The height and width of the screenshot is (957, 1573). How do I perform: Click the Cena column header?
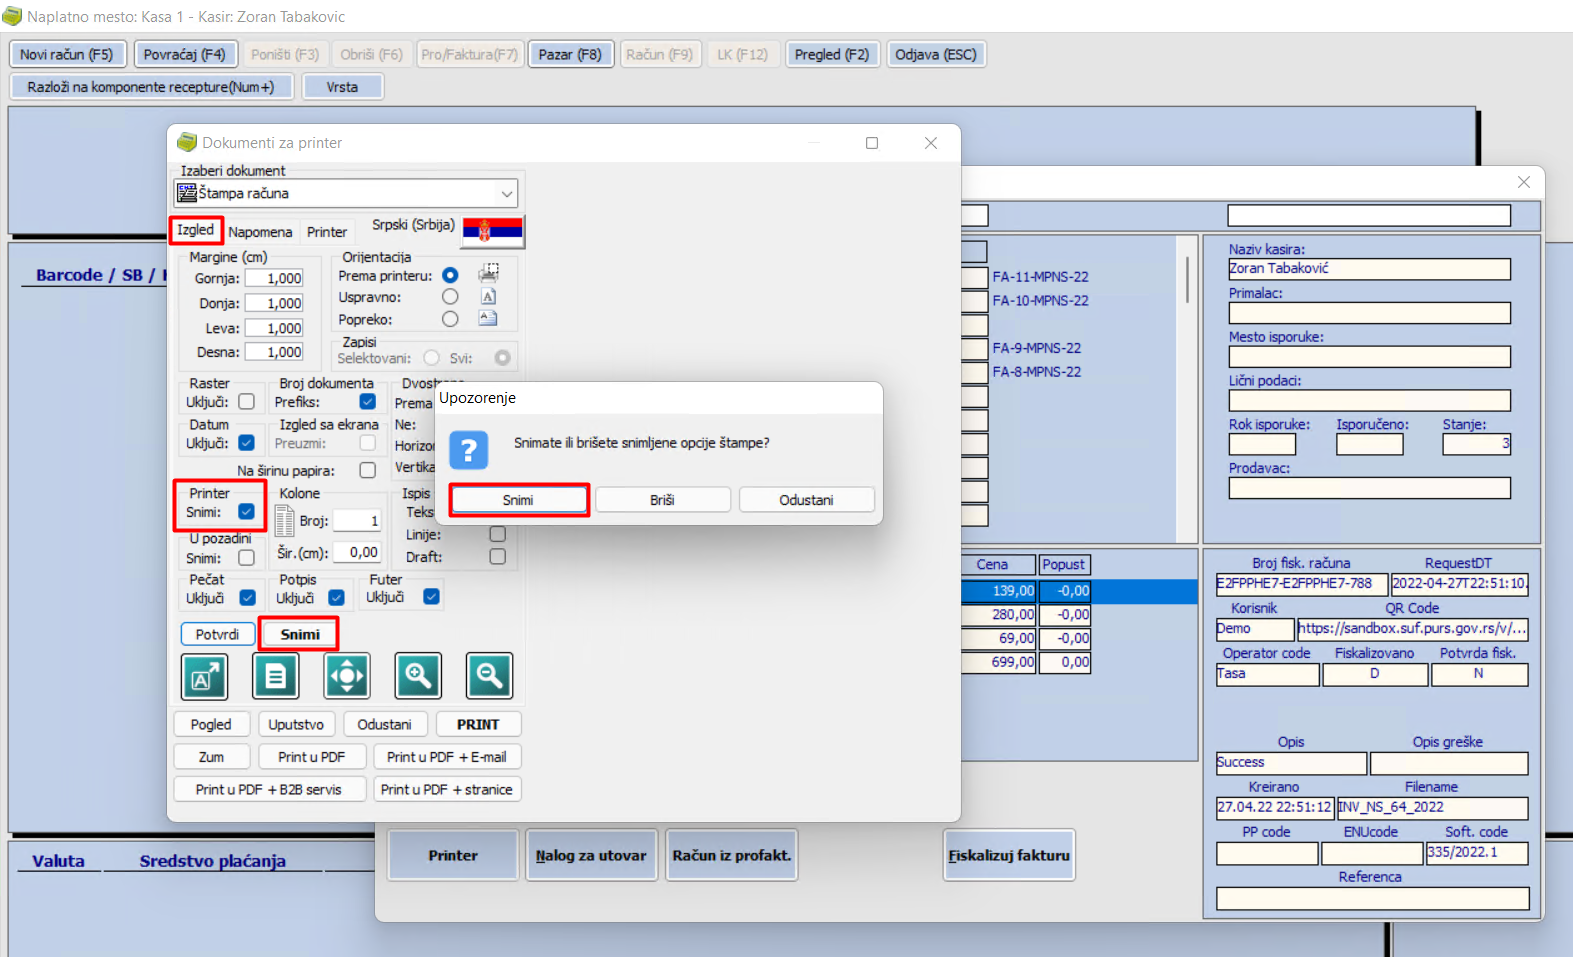point(992,564)
